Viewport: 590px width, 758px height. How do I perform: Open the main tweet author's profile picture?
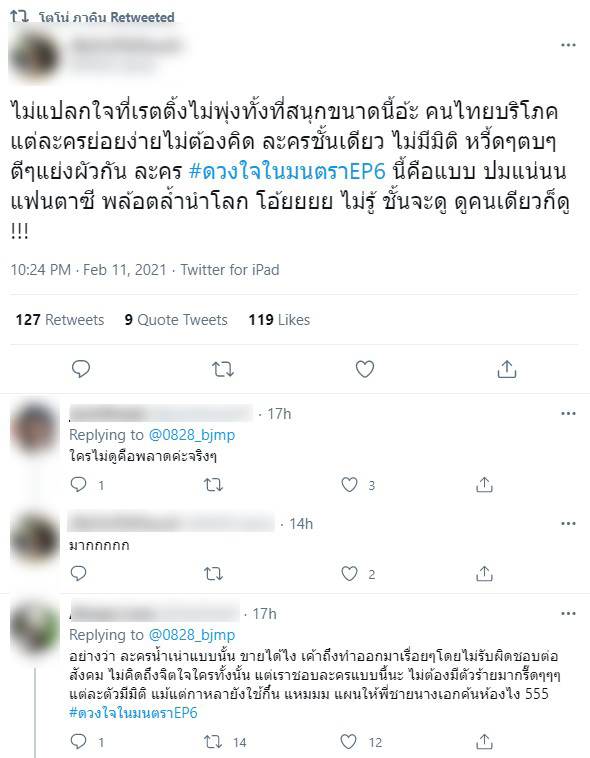(34, 58)
